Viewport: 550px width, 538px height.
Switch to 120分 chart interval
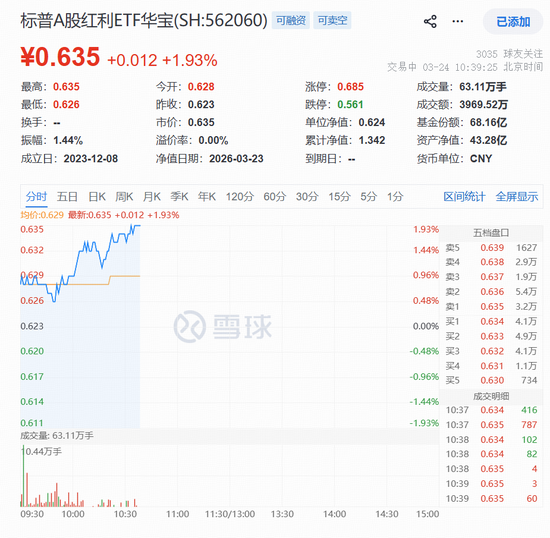click(240, 196)
